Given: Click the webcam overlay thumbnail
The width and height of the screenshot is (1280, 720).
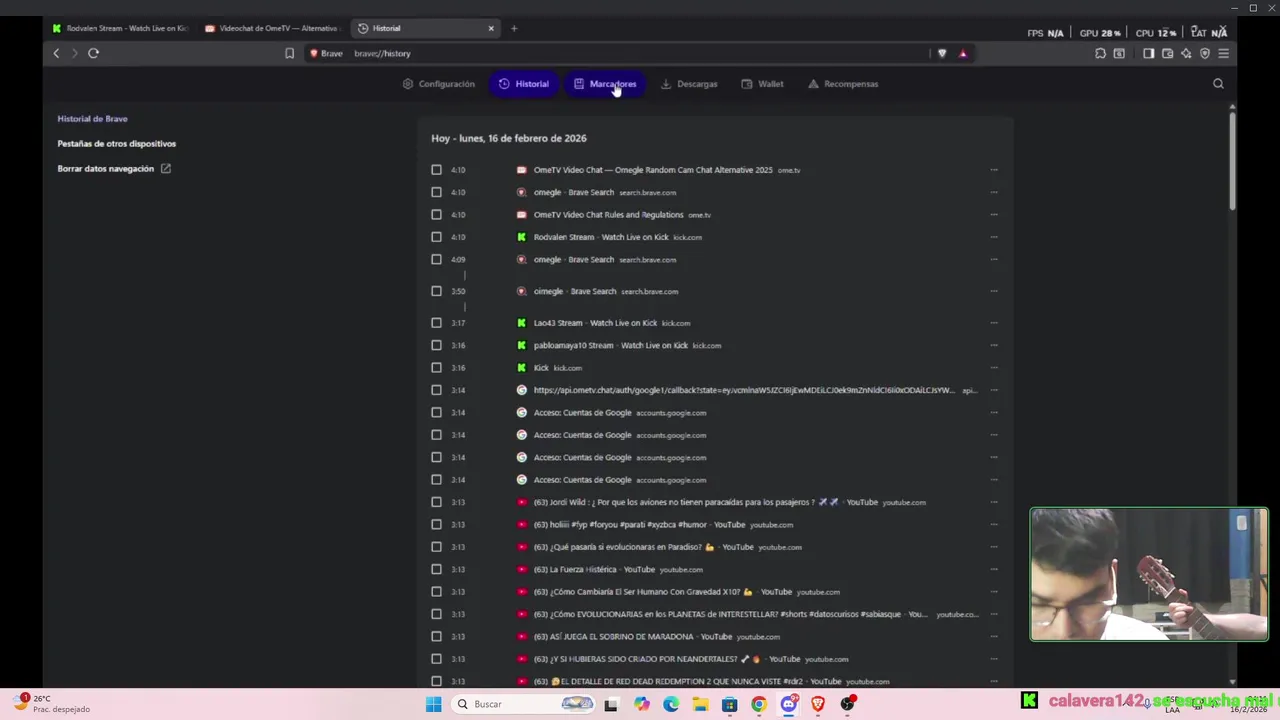Looking at the screenshot, I should click(1149, 574).
